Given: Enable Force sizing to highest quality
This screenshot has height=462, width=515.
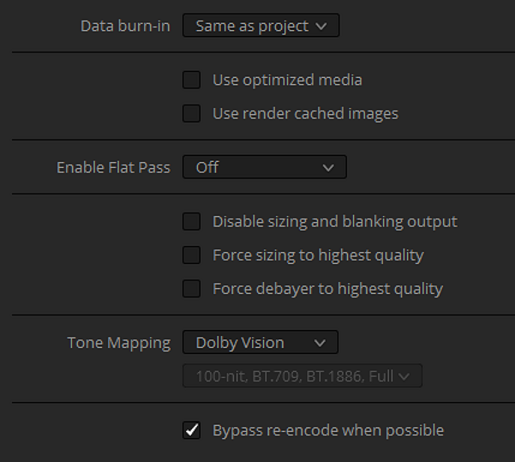Looking at the screenshot, I should 191,255.
